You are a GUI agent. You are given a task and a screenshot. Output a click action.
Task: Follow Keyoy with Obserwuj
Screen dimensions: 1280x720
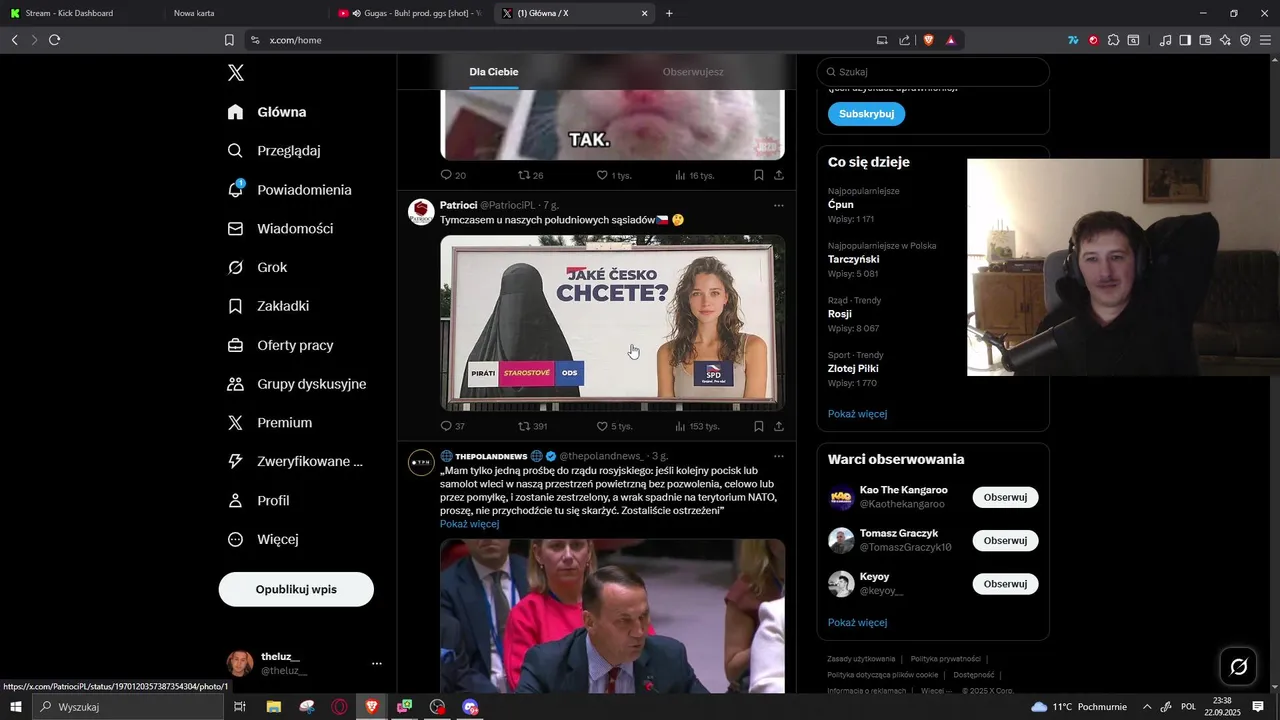coord(1005,583)
